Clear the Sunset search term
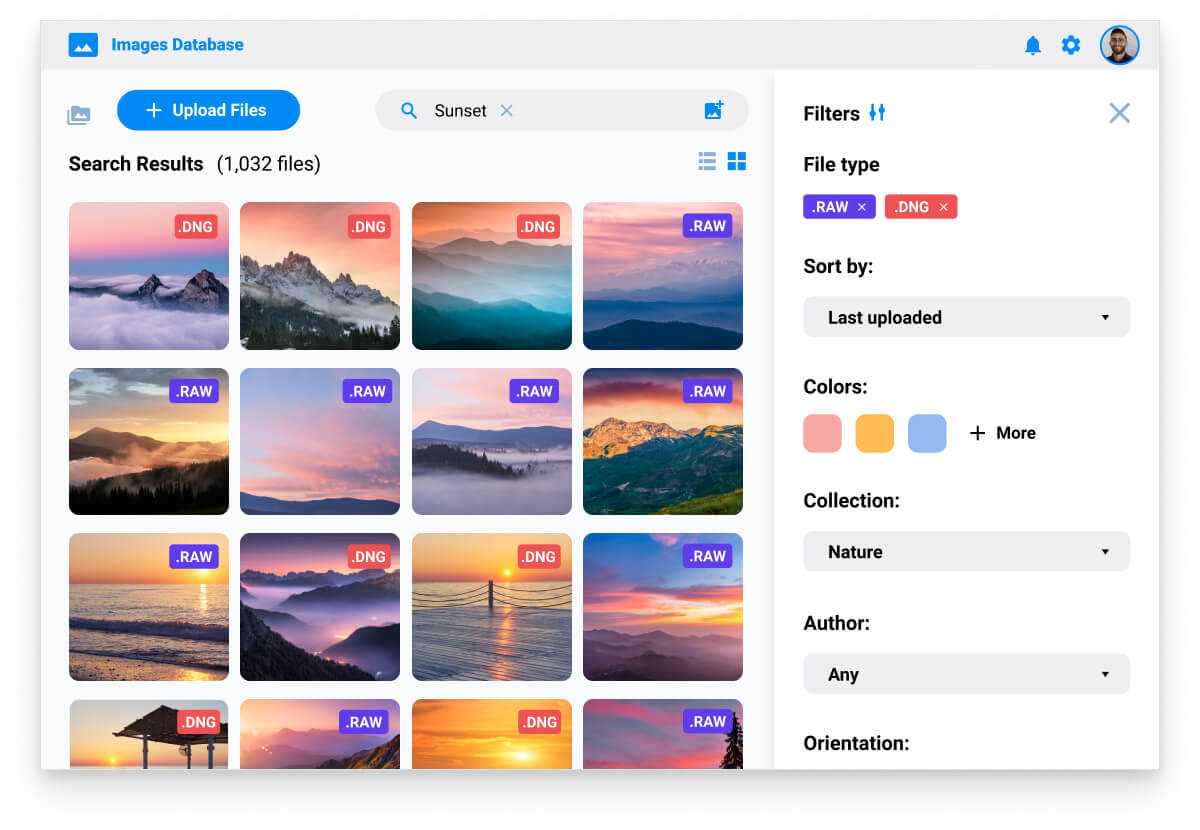Image resolution: width=1200 pixels, height=830 pixels. (x=507, y=111)
